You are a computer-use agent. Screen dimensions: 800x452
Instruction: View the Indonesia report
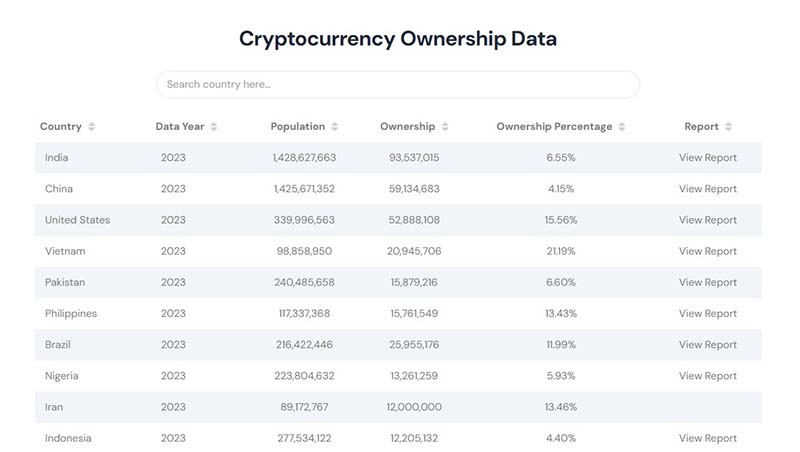707,438
